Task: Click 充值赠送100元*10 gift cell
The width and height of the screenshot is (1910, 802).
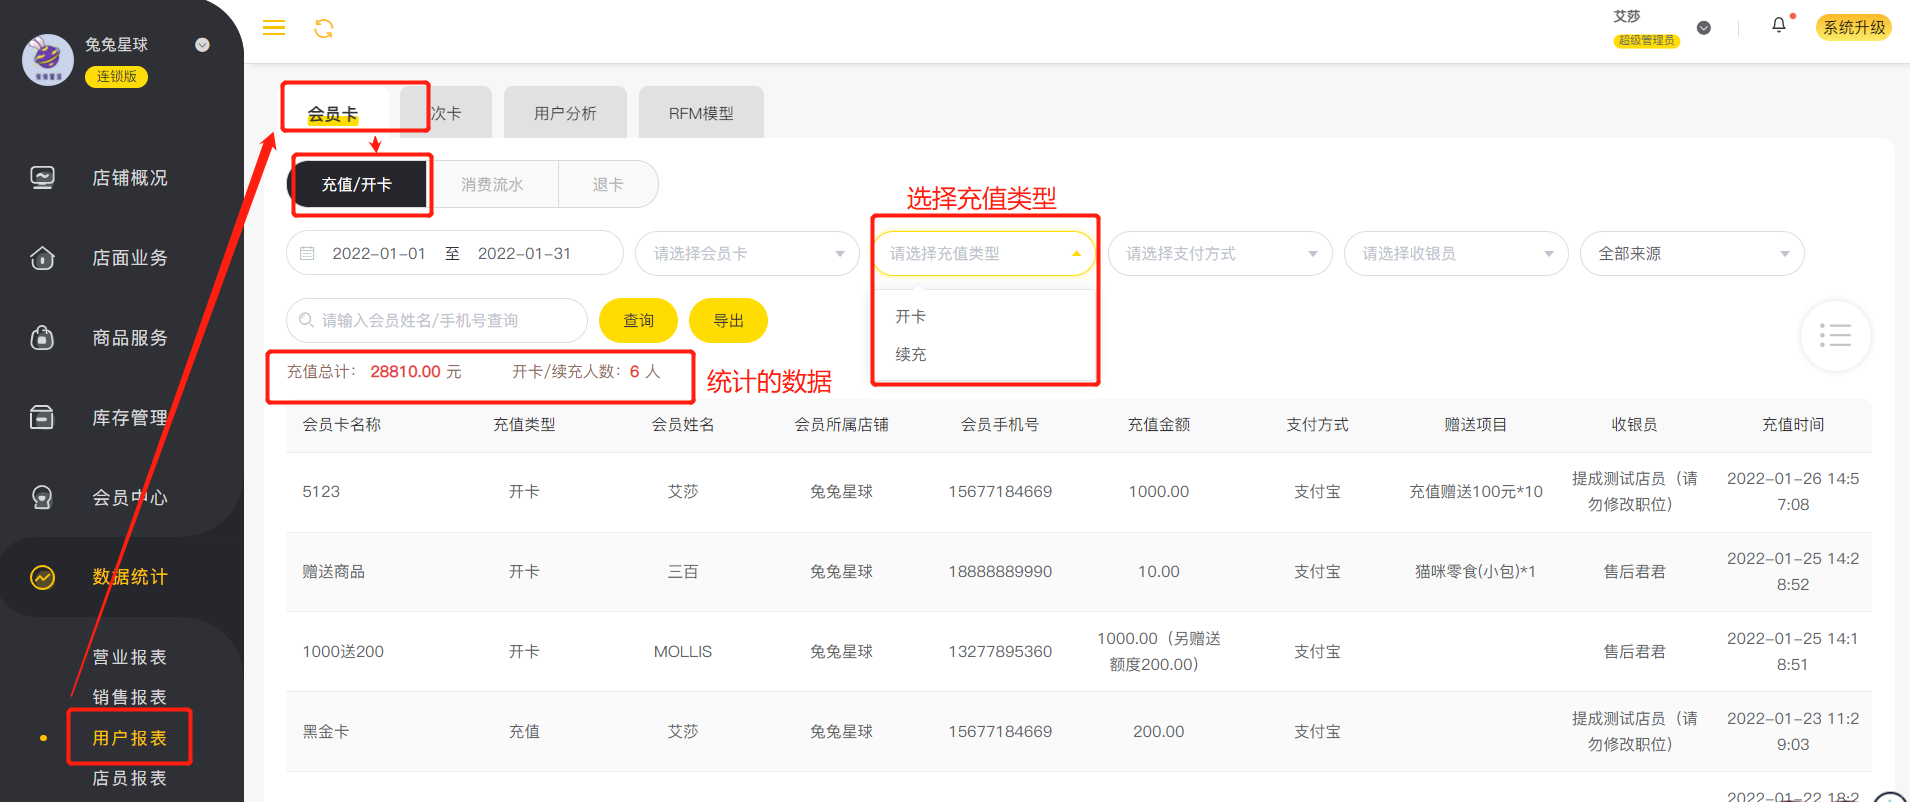Action: [1476, 492]
